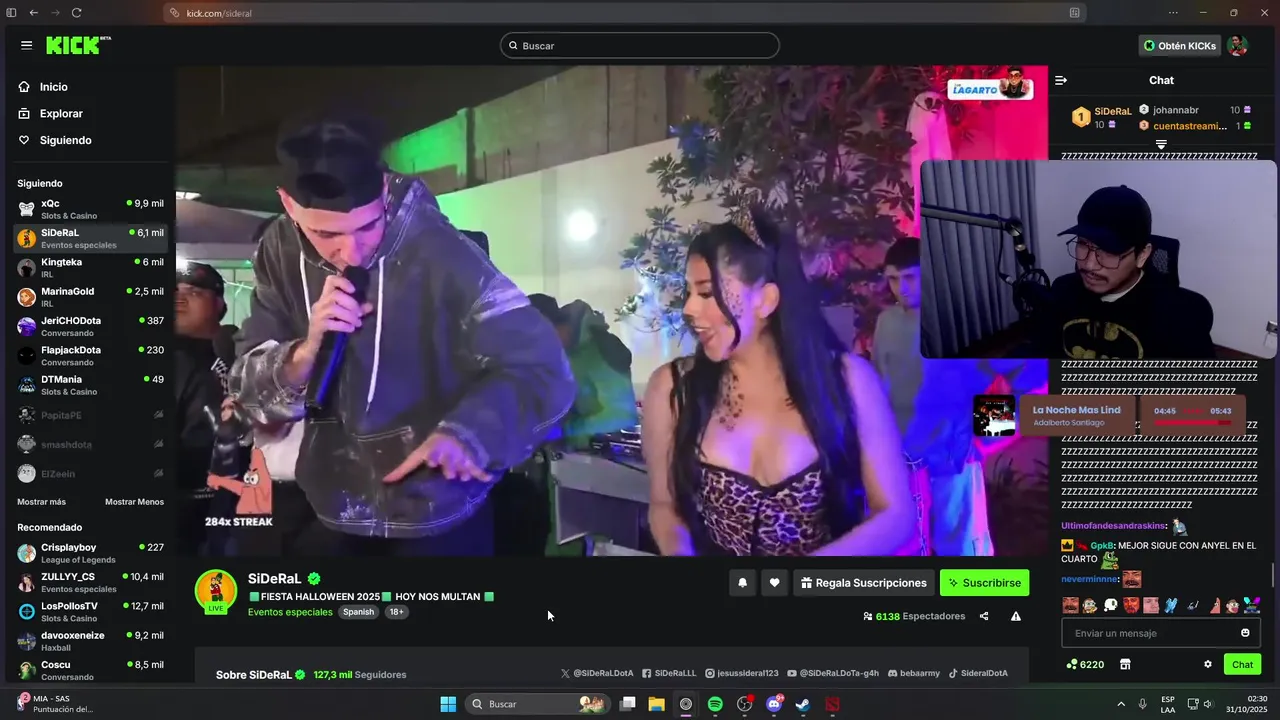Click the taskbar Buscar search box
Image resolution: width=1280 pixels, height=720 pixels.
537,704
